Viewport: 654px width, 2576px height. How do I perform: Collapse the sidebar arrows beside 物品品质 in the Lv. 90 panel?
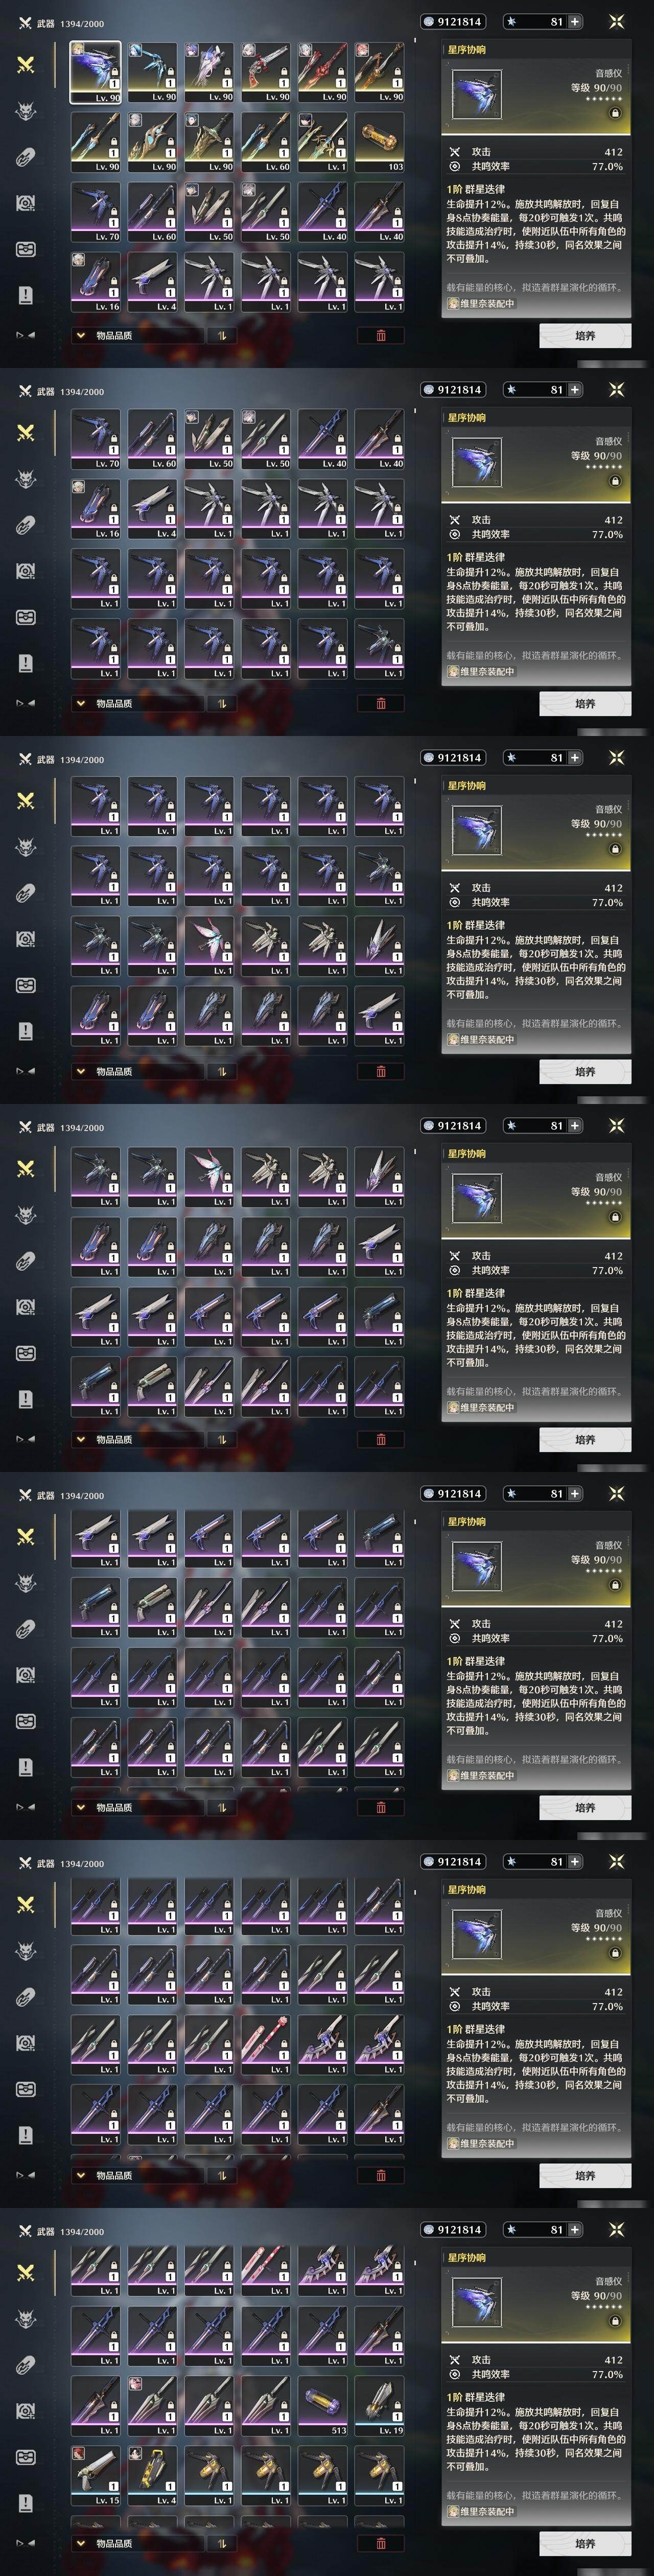[x=25, y=335]
